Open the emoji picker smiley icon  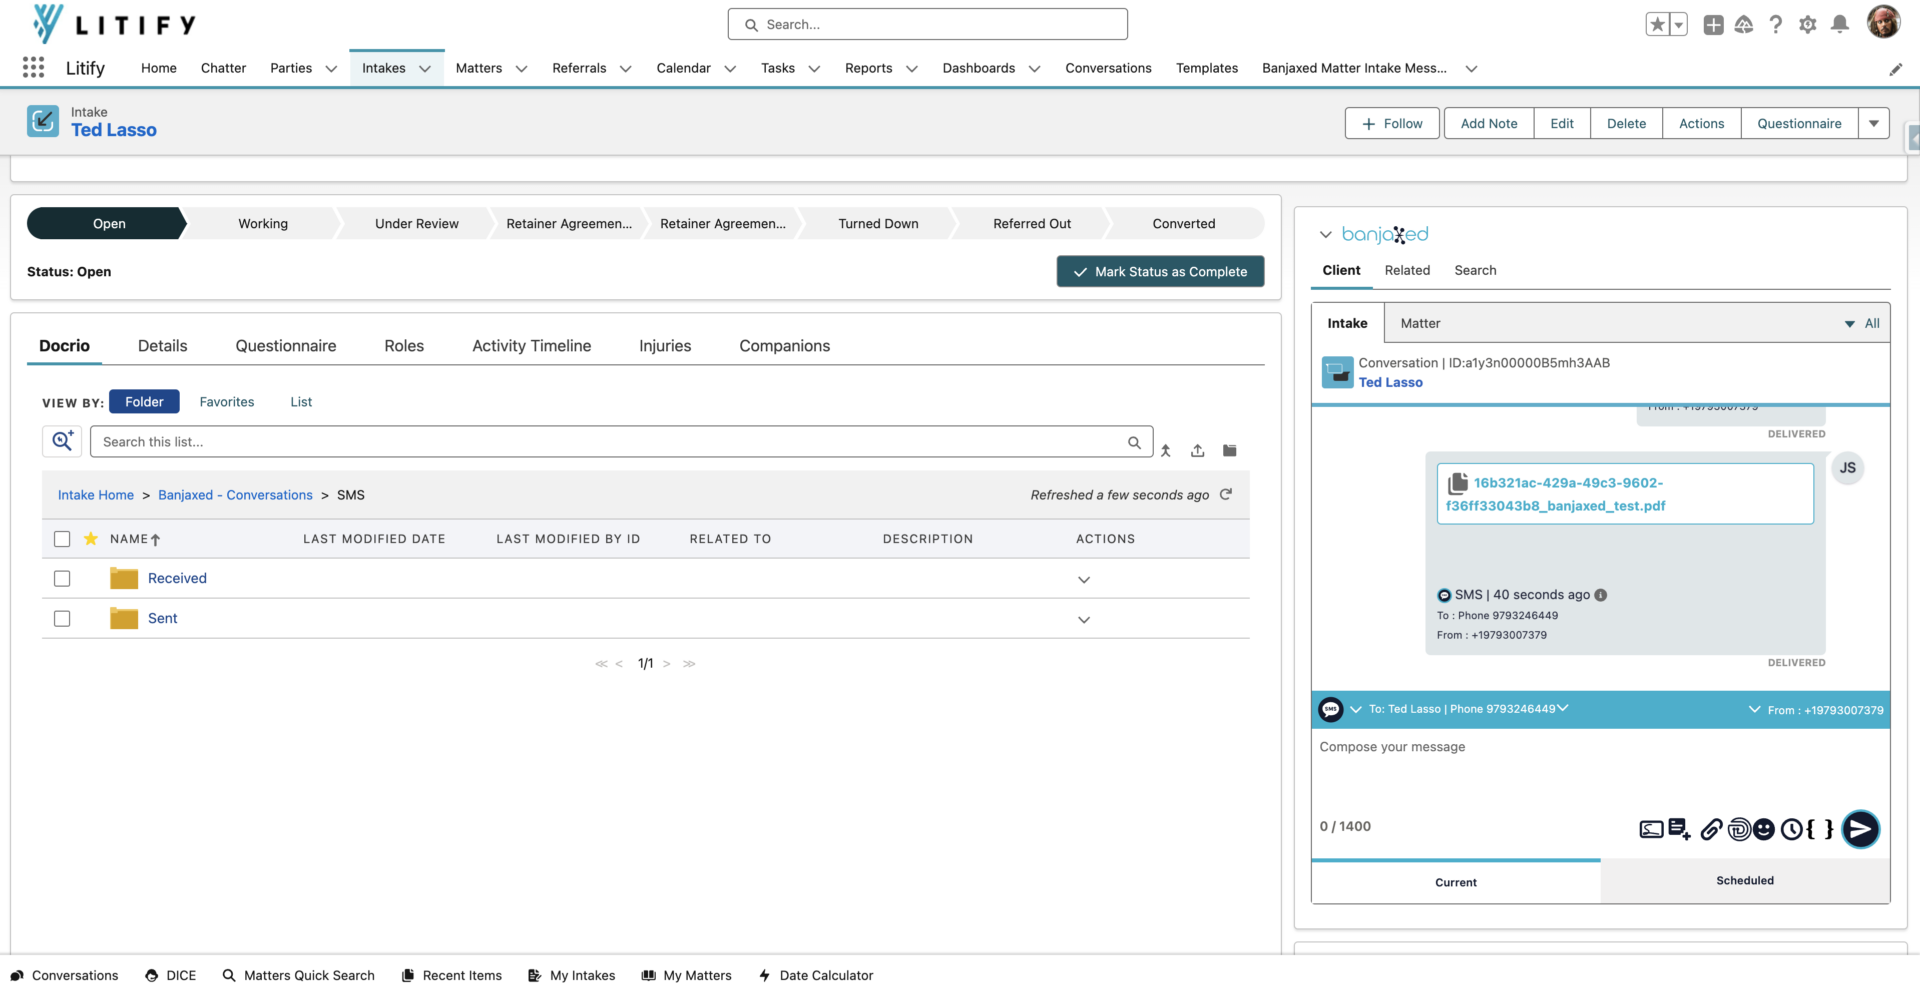(1764, 829)
